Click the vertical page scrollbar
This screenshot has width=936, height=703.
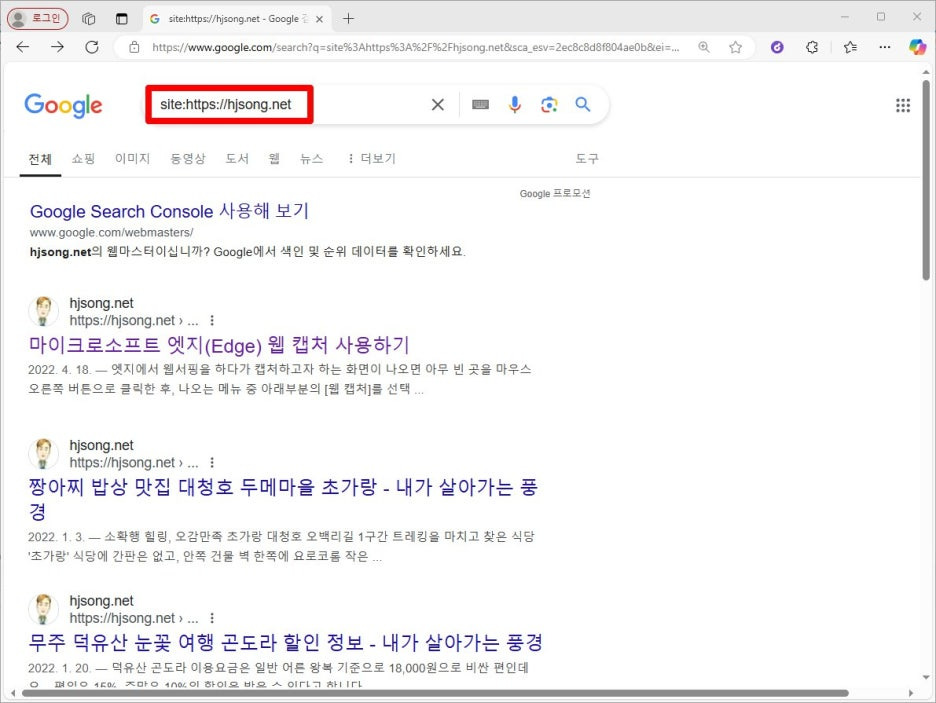click(926, 179)
